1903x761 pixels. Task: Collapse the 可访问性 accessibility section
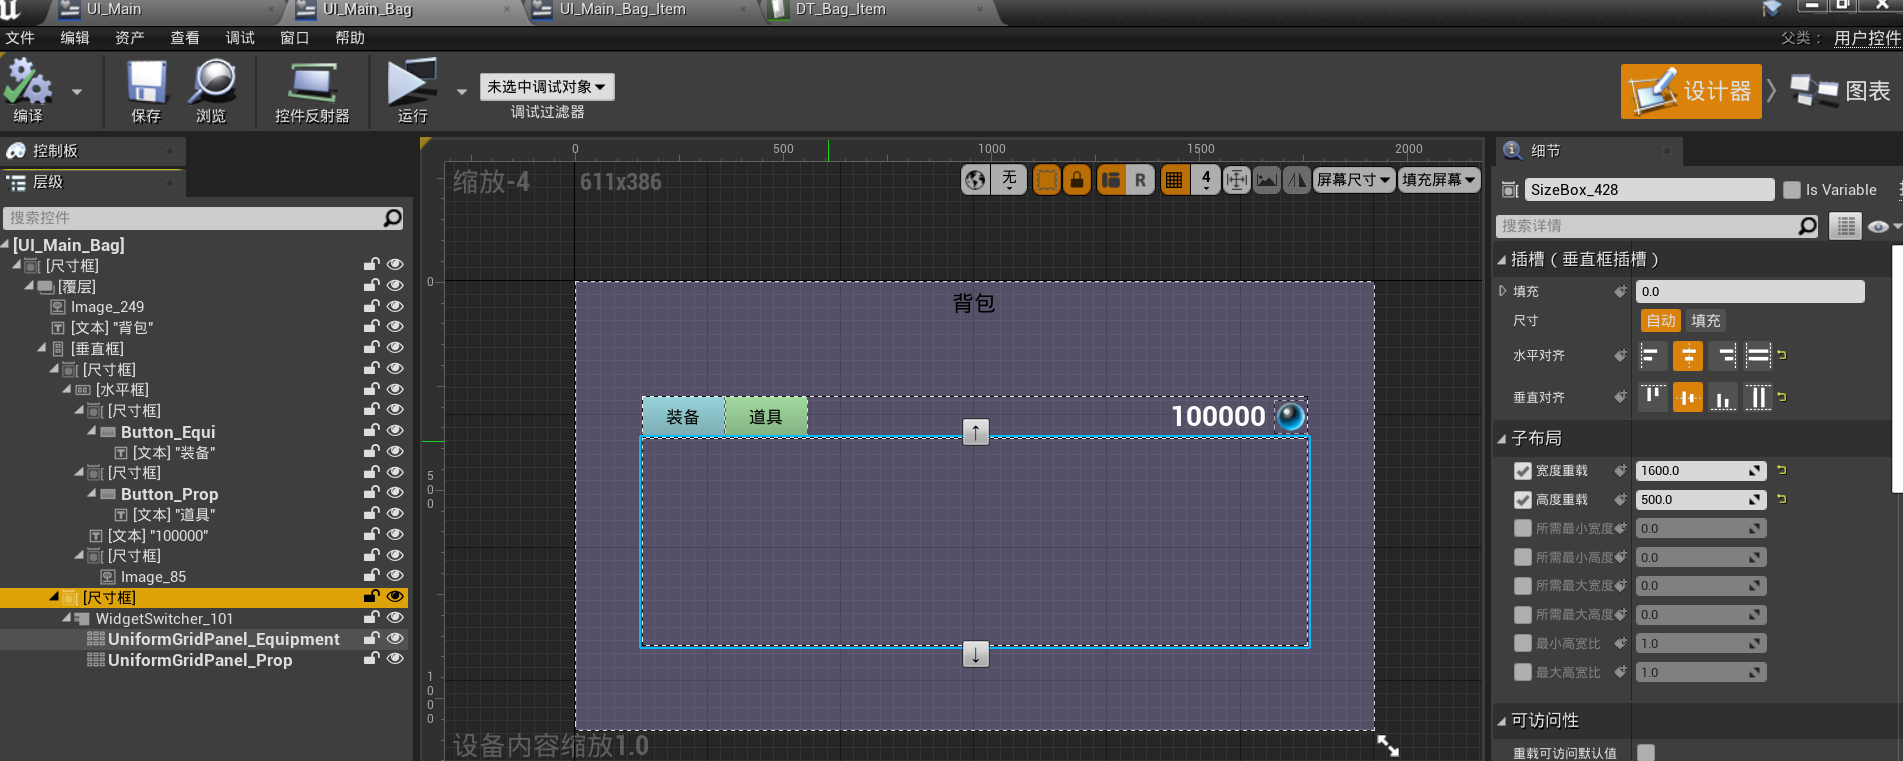tap(1502, 721)
